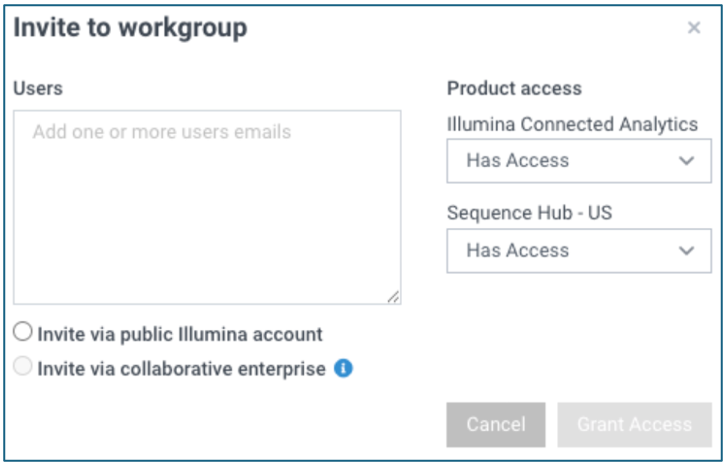This screenshot has height=467, width=725.
Task: Open the Sequence Hub - US access dropdown
Action: click(578, 251)
